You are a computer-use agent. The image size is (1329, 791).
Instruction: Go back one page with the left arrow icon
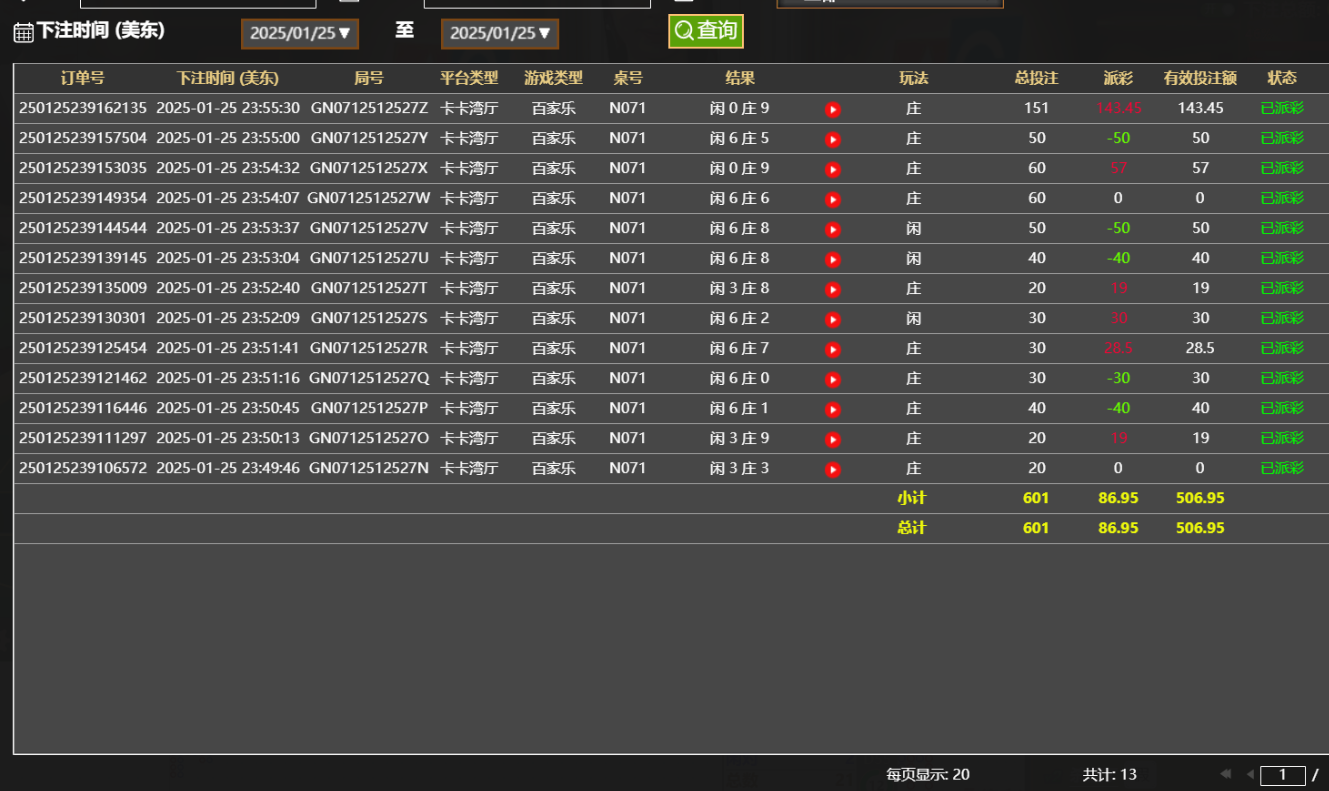pos(1248,773)
